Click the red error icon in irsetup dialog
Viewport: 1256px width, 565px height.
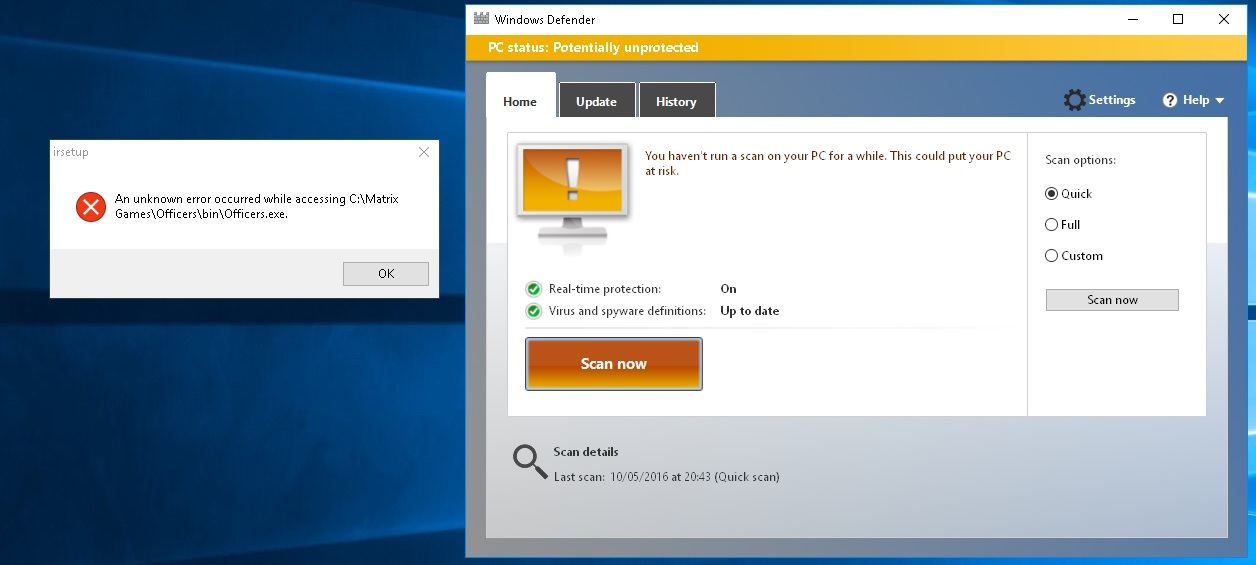click(x=90, y=207)
